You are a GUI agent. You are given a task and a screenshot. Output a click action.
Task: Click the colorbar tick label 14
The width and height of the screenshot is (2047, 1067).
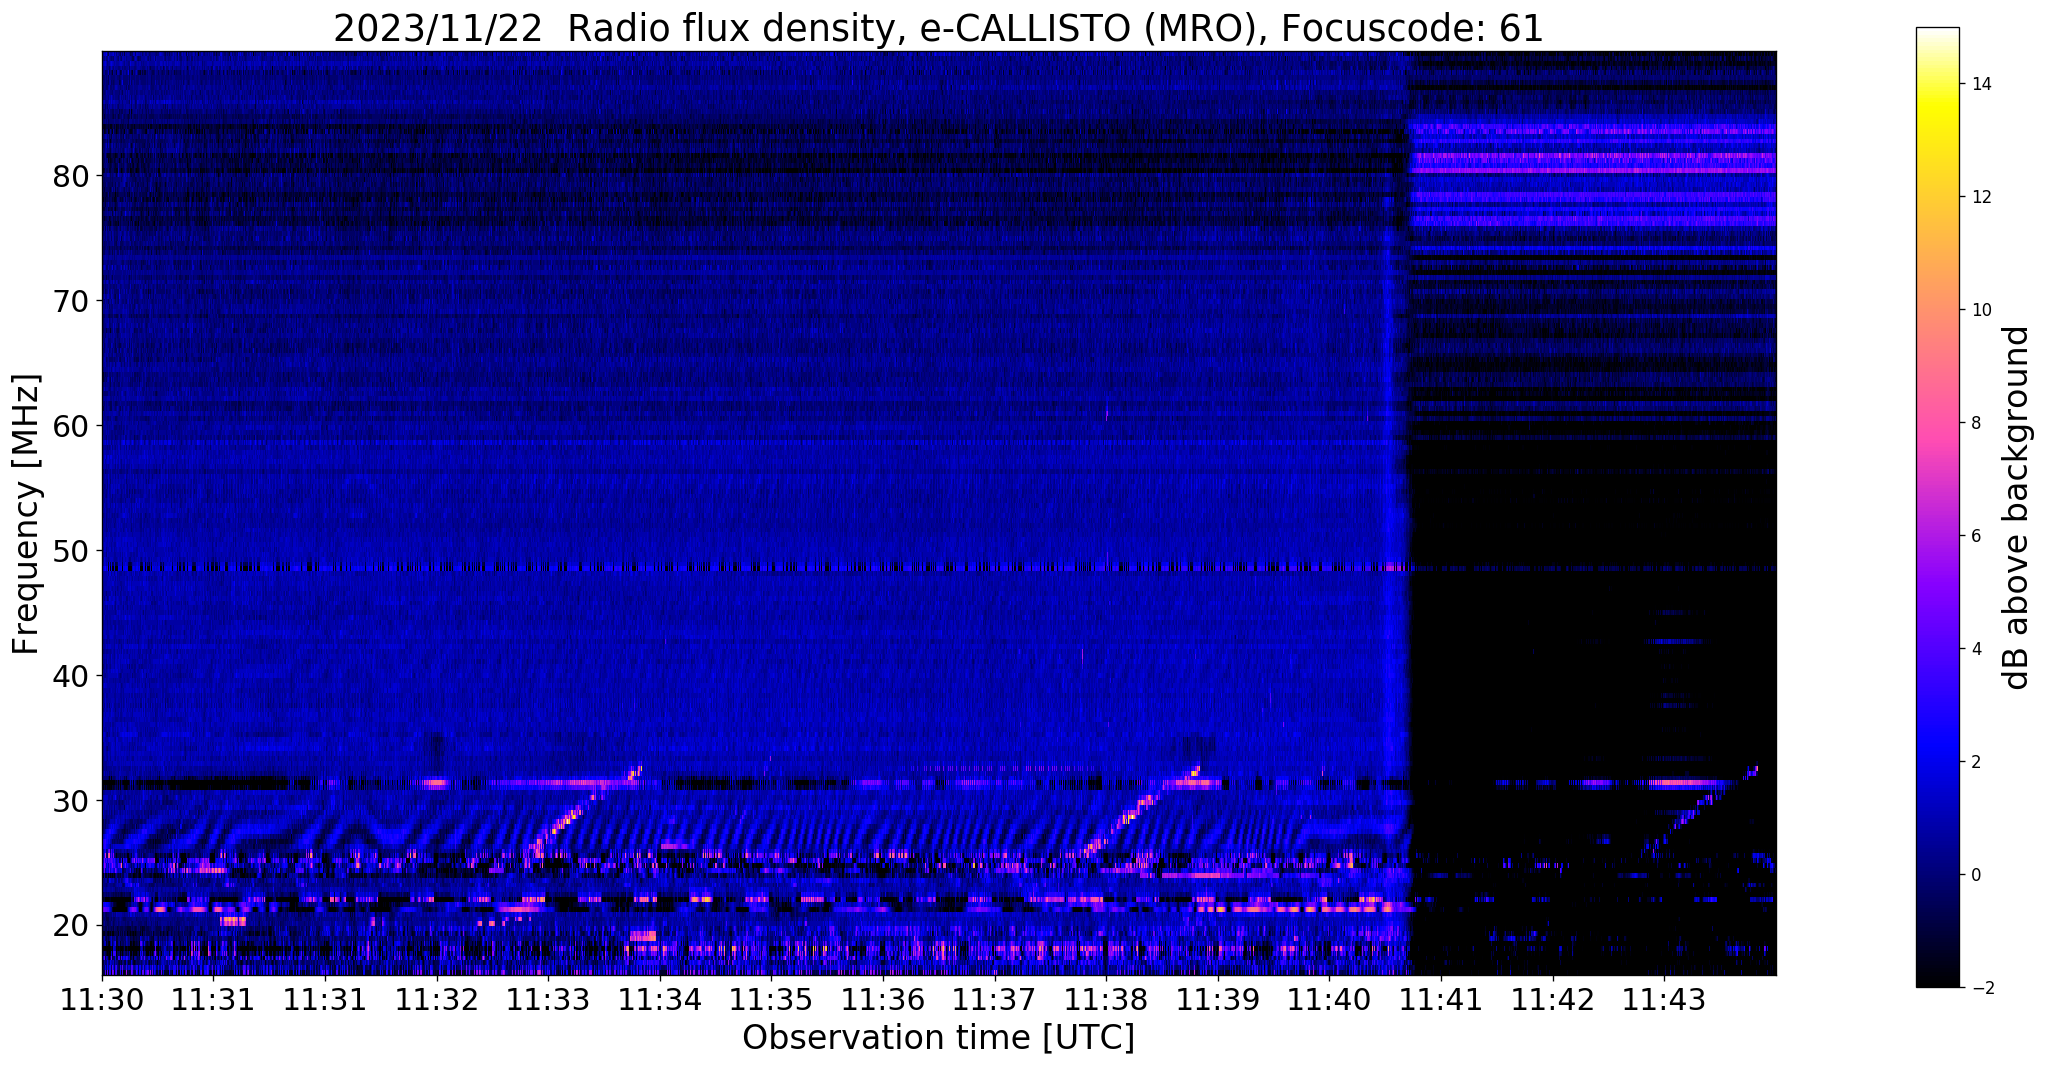tap(1980, 84)
